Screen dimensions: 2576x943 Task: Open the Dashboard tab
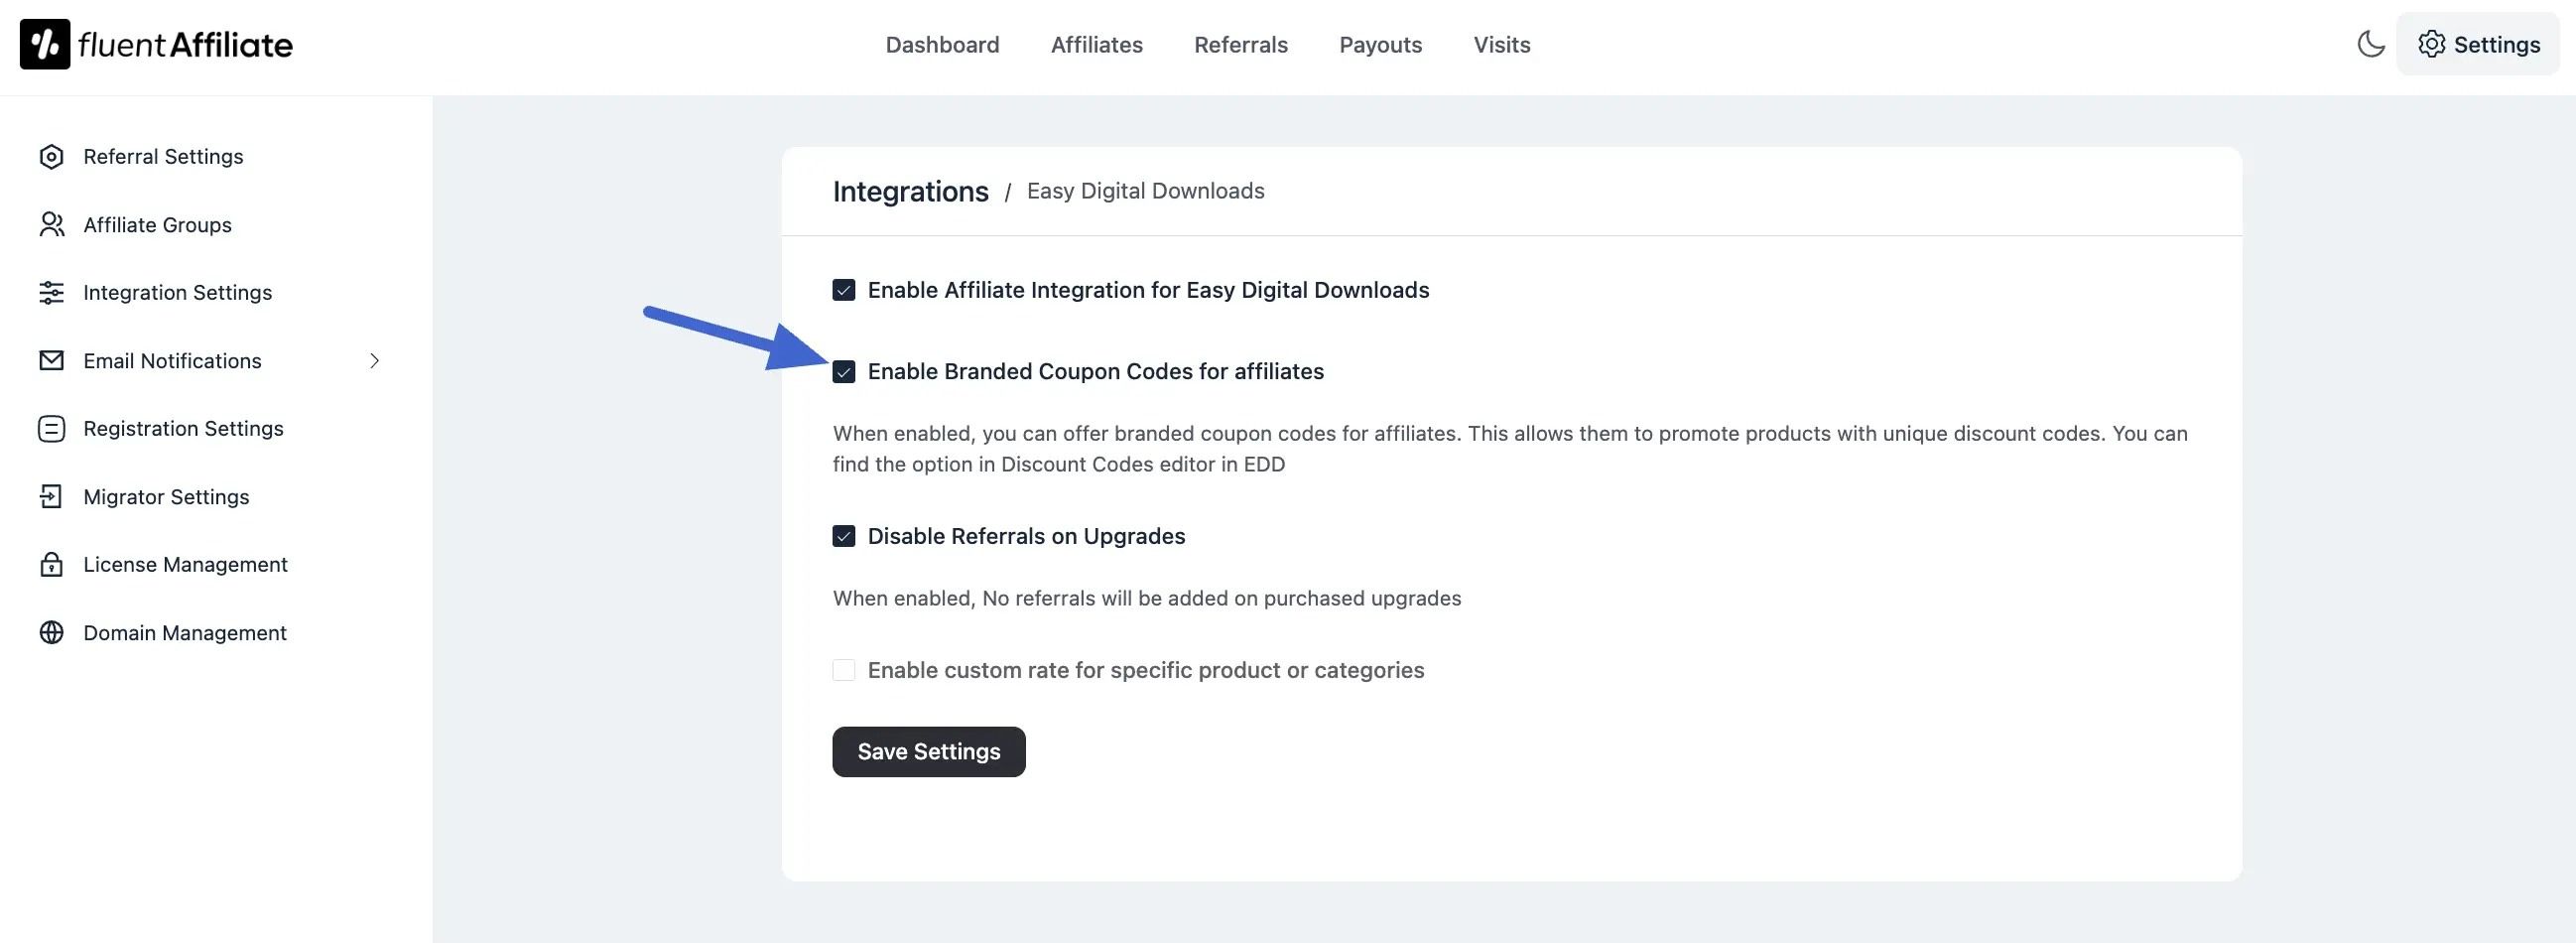coord(942,45)
